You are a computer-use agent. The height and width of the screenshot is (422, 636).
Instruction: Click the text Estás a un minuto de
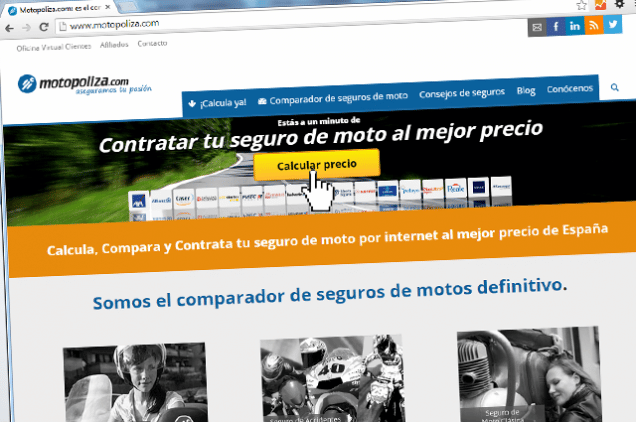(319, 121)
